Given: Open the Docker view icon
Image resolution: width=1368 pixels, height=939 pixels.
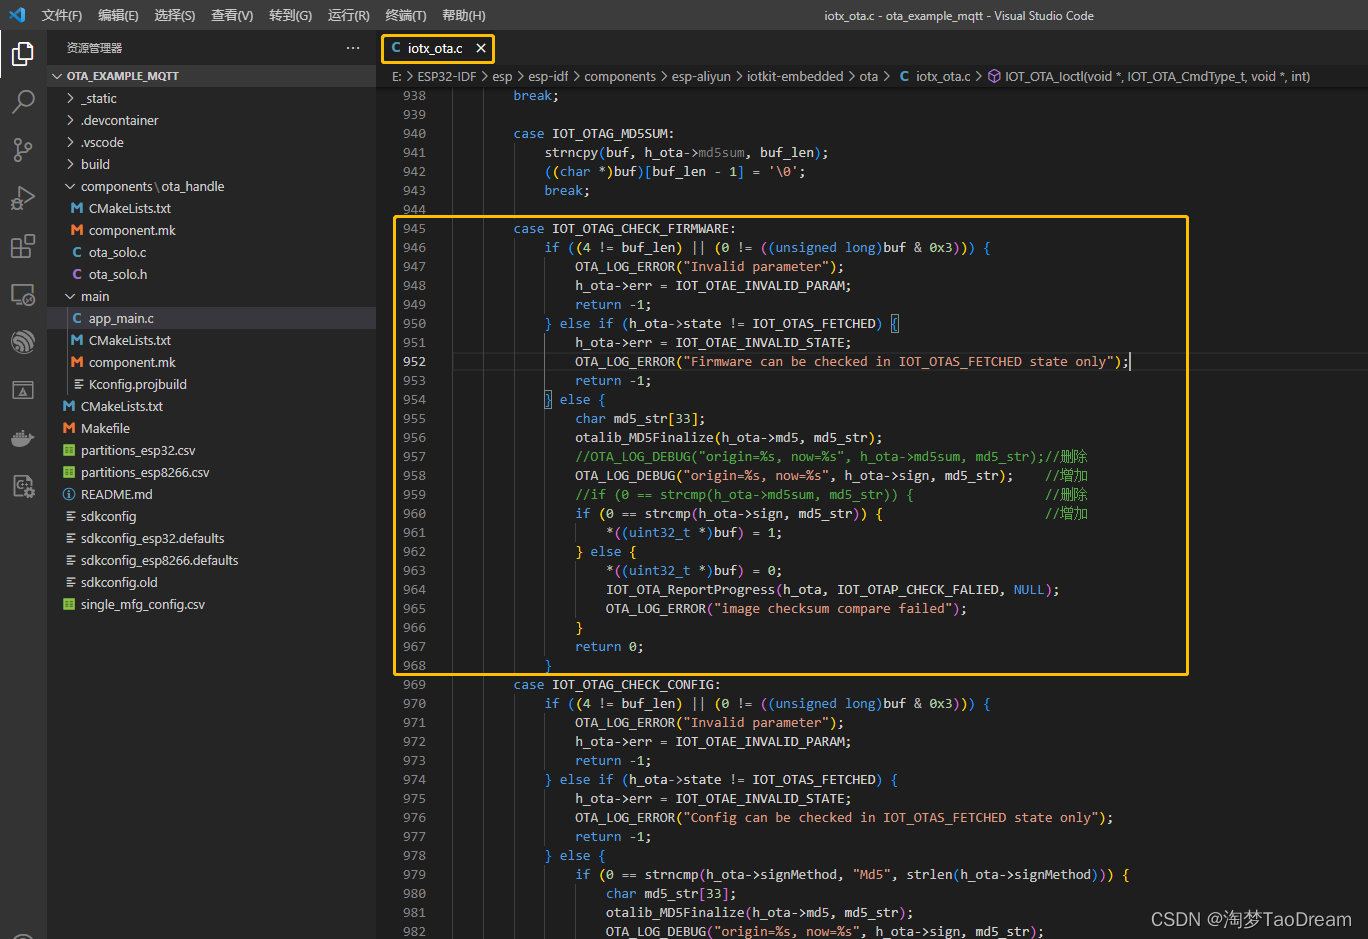Looking at the screenshot, I should [x=22, y=438].
